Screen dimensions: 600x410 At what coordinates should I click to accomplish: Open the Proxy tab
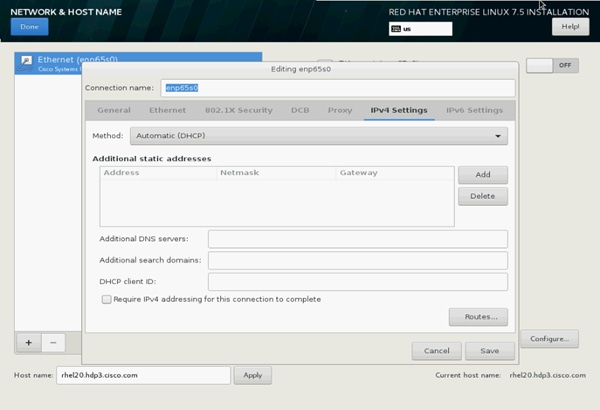[x=340, y=110]
